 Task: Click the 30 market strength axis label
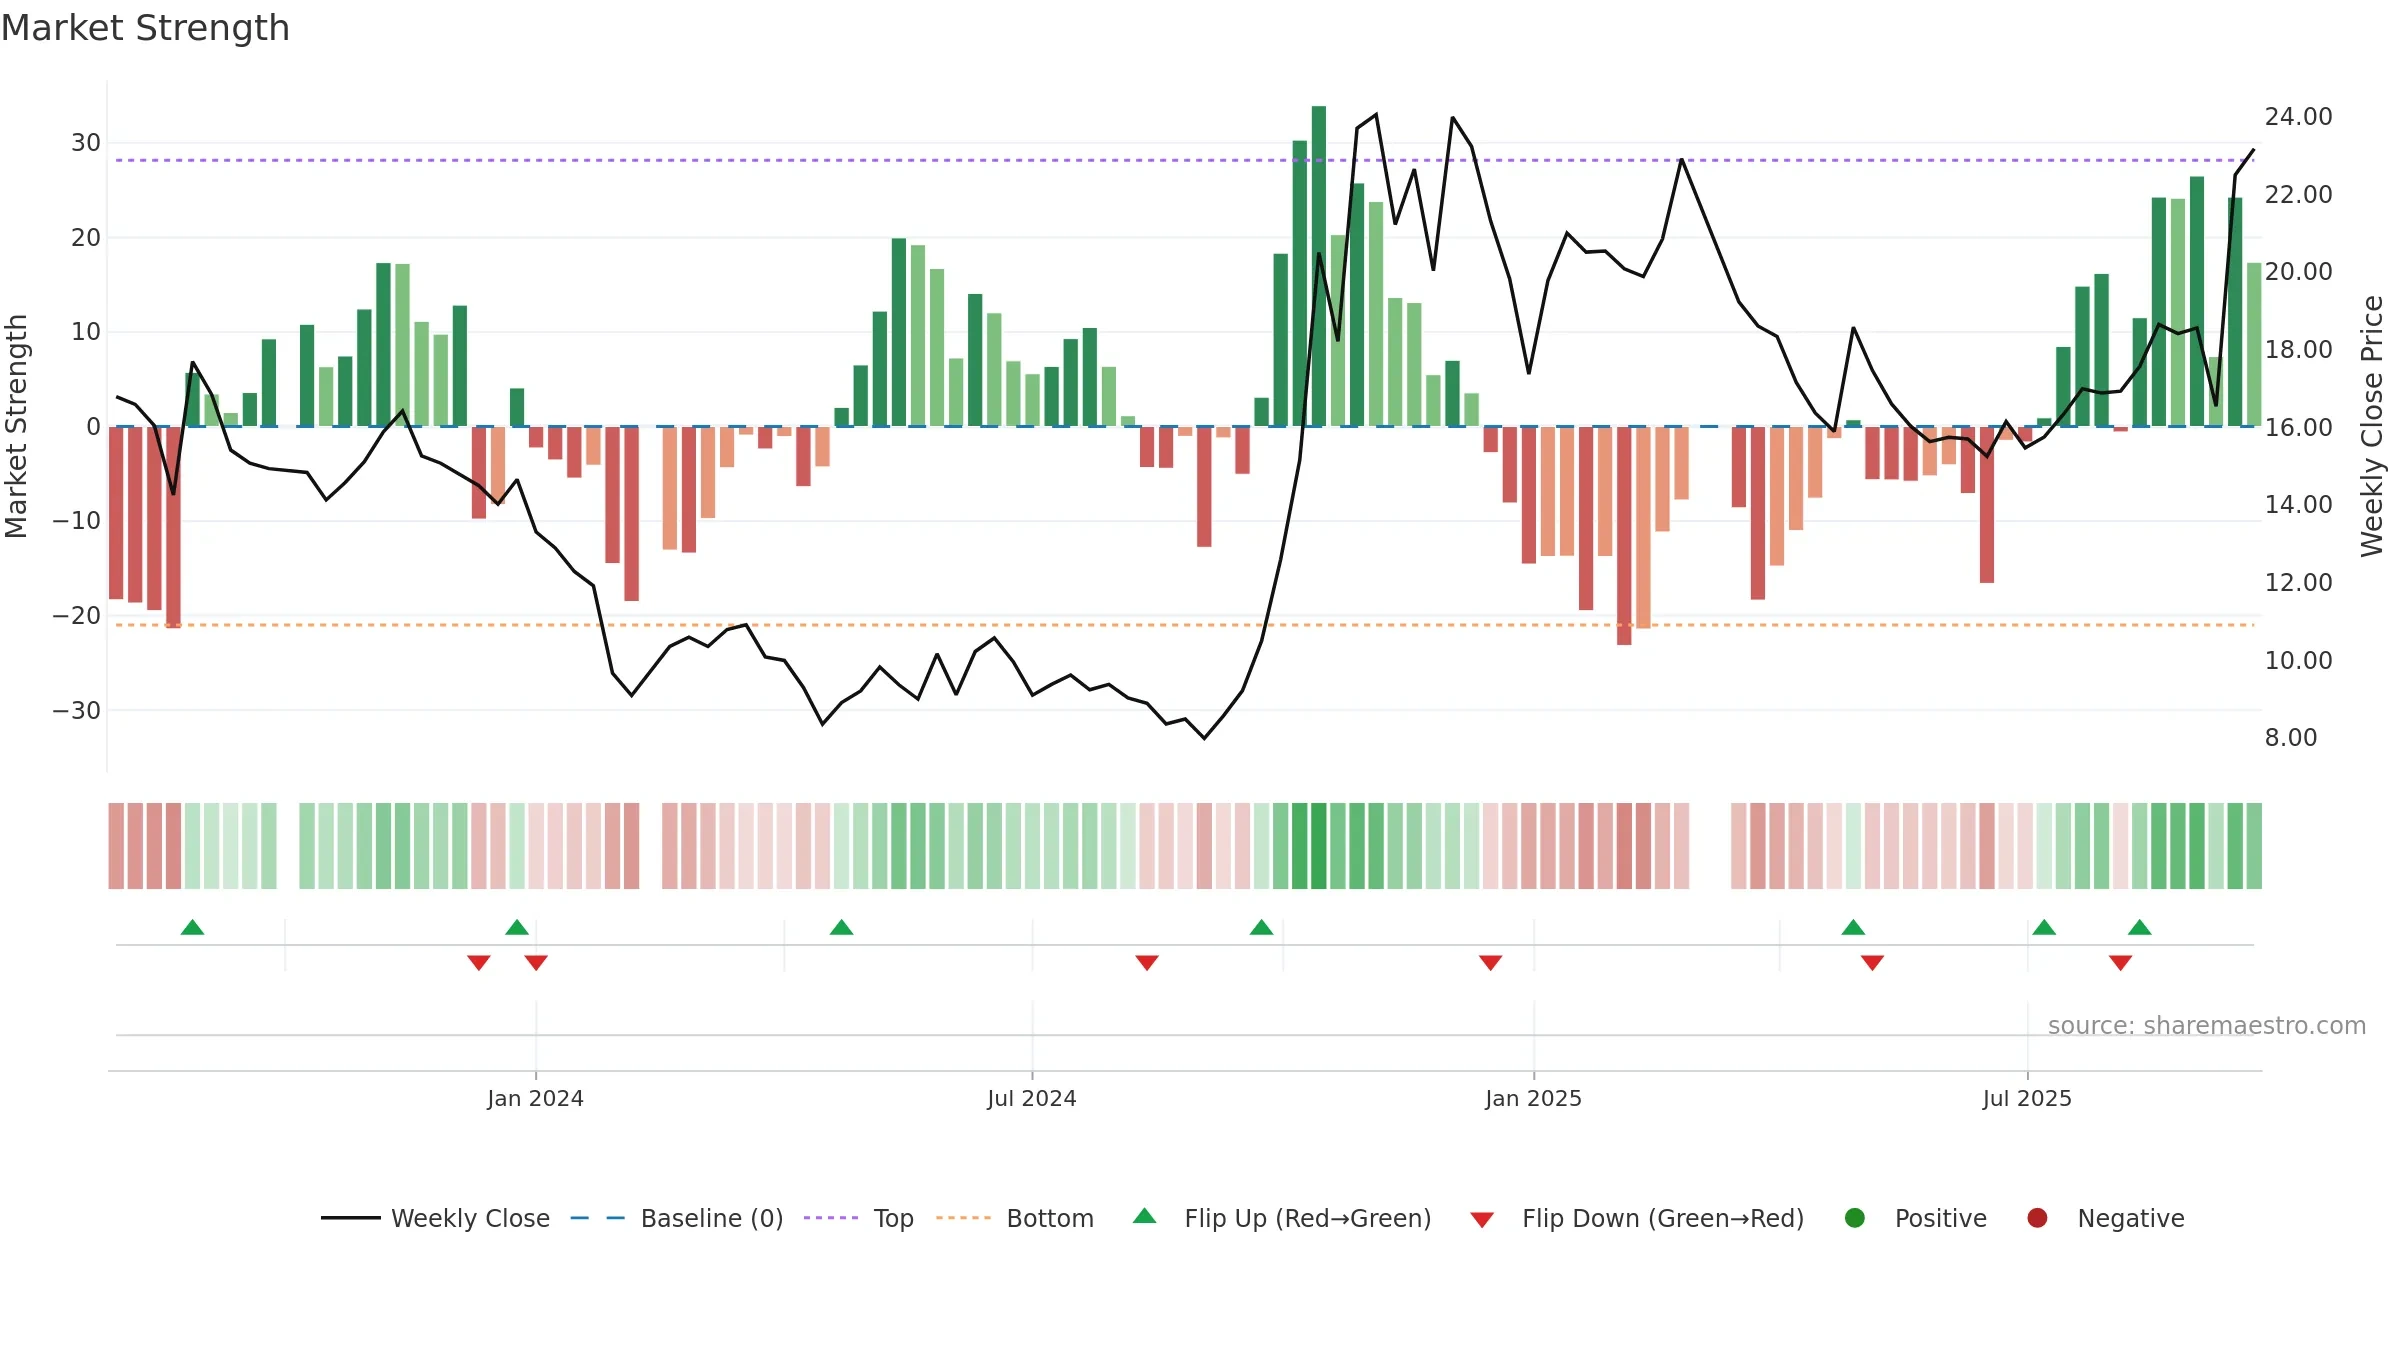pos(86,143)
